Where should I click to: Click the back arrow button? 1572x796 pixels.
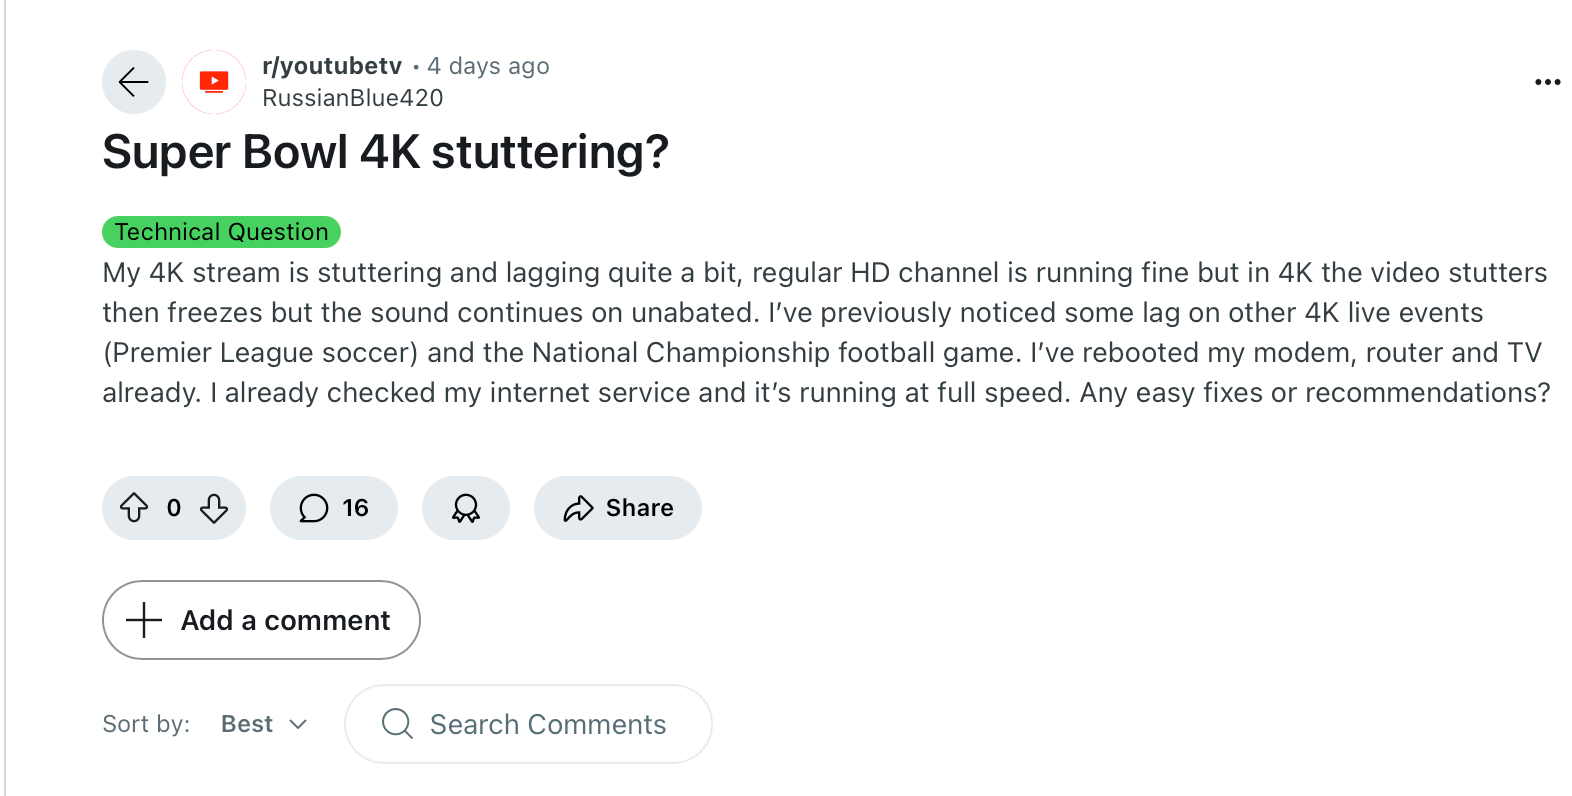click(x=134, y=82)
